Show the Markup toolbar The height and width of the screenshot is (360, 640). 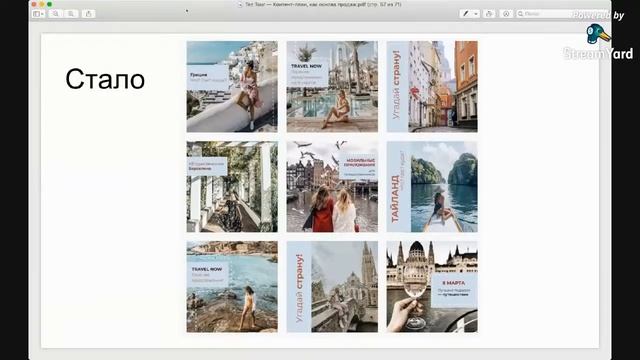coord(506,14)
